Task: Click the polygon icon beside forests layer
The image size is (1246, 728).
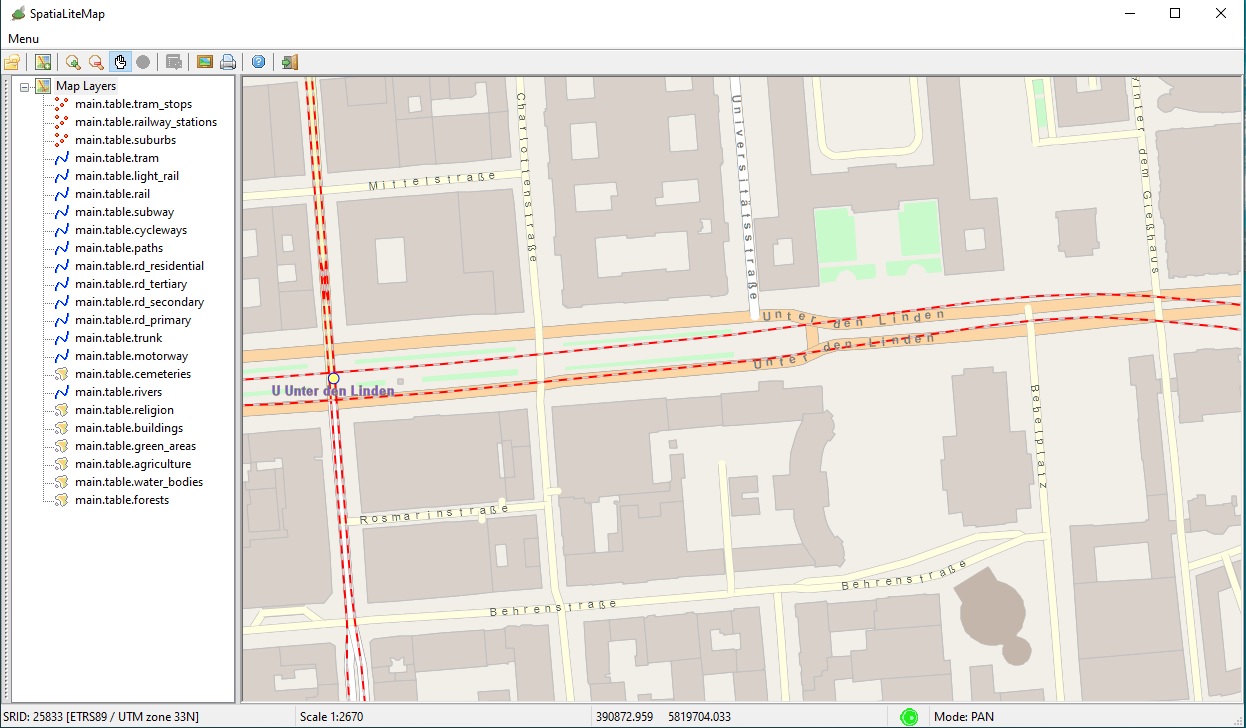Action: click(x=61, y=500)
